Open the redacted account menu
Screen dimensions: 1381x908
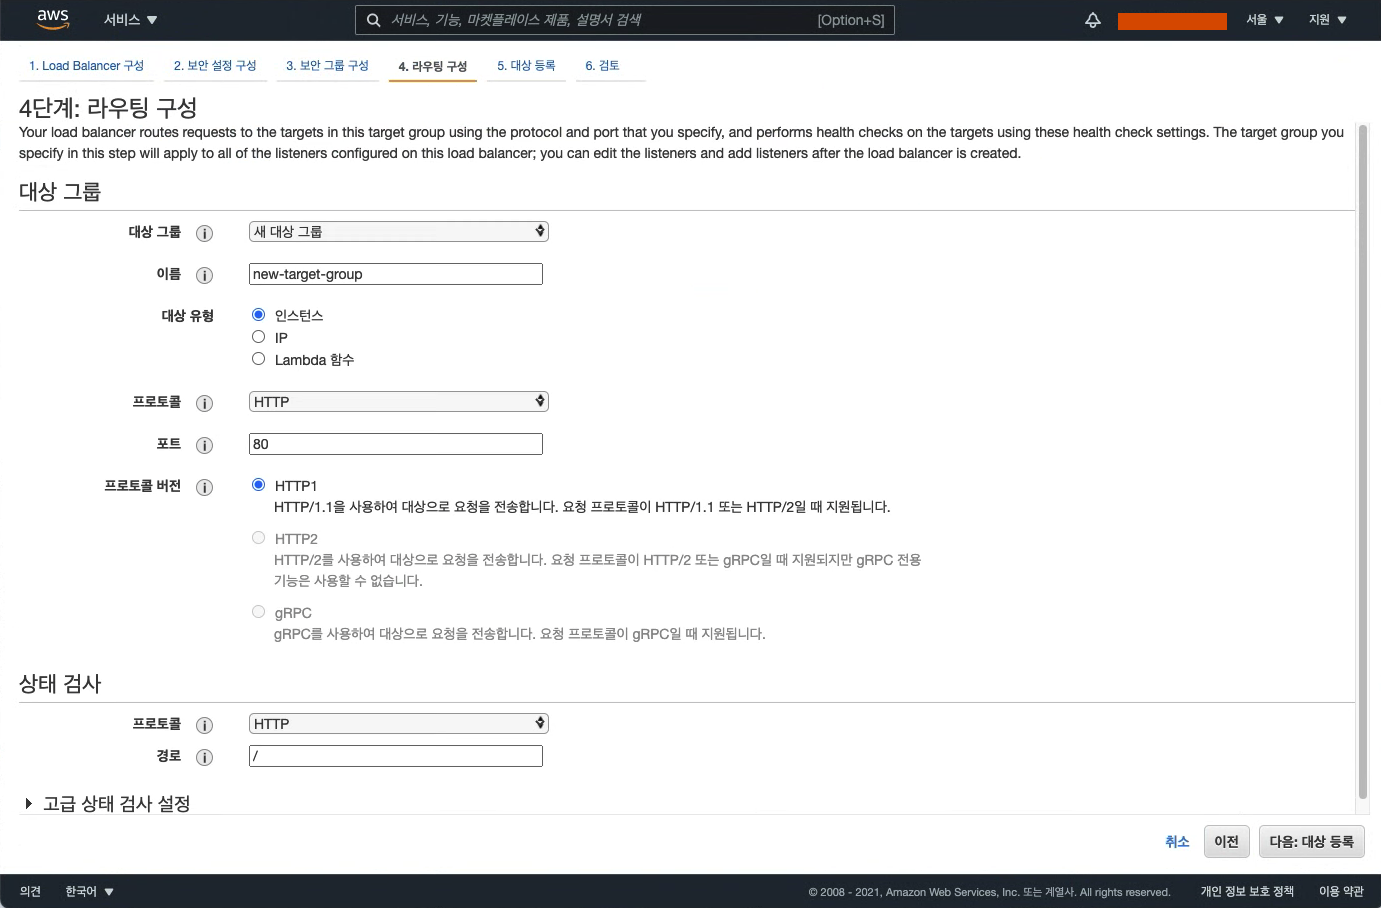1172,21
